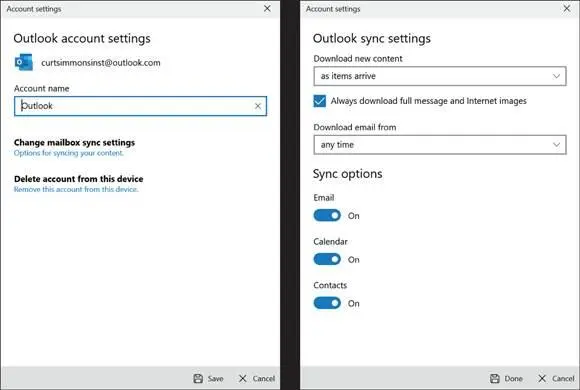Click the Account name text field
Image resolution: width=580 pixels, height=390 pixels.
tap(140, 106)
